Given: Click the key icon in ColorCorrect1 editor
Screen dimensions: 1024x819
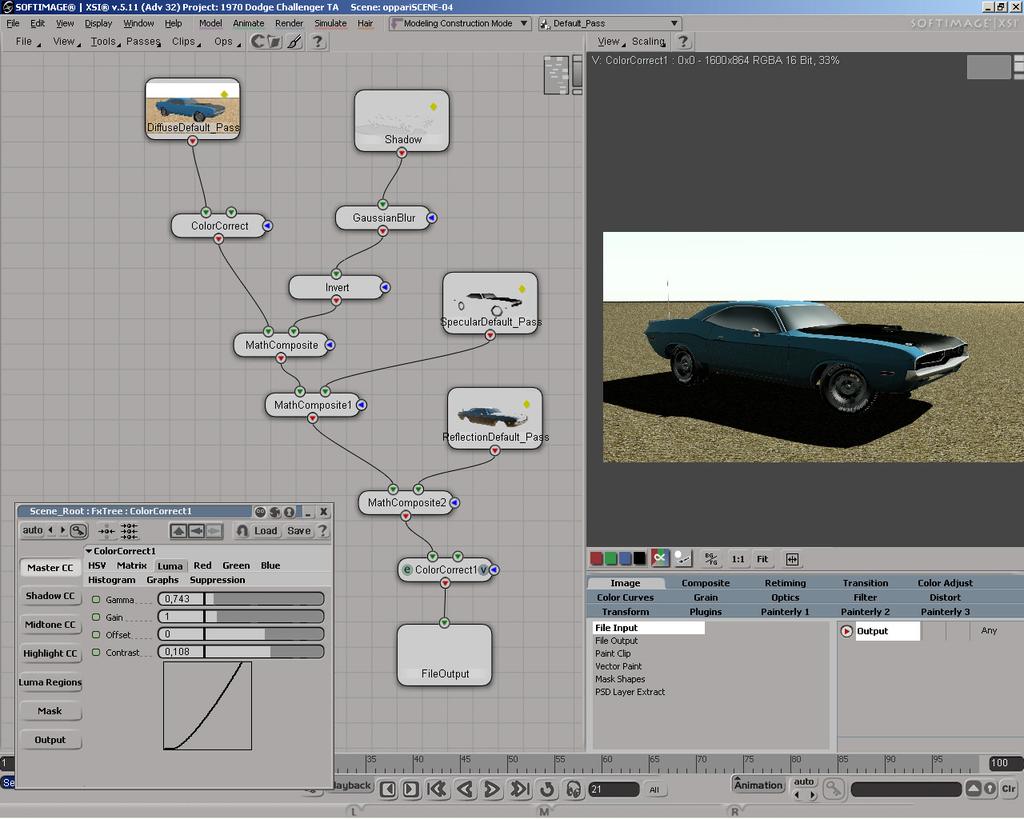Looking at the screenshot, I should point(78,530).
